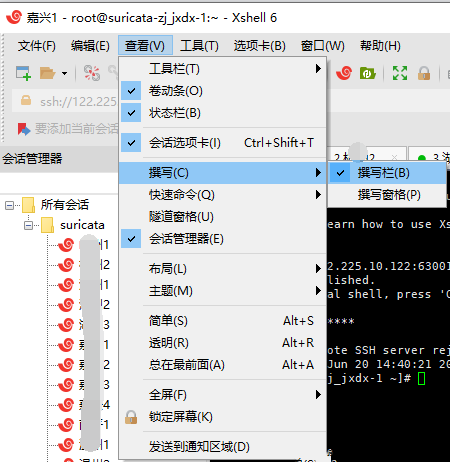The width and height of the screenshot is (450, 462).
Task: Collapse the 所有会话 tree node
Action: pyautogui.click(x=9, y=205)
